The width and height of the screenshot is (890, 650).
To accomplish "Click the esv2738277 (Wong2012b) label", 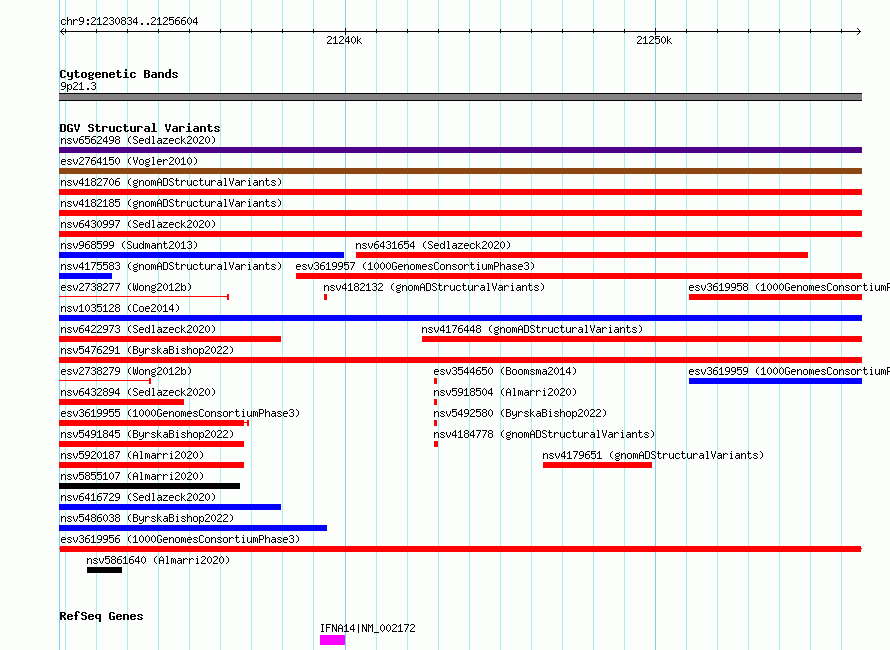I will pos(126,287).
